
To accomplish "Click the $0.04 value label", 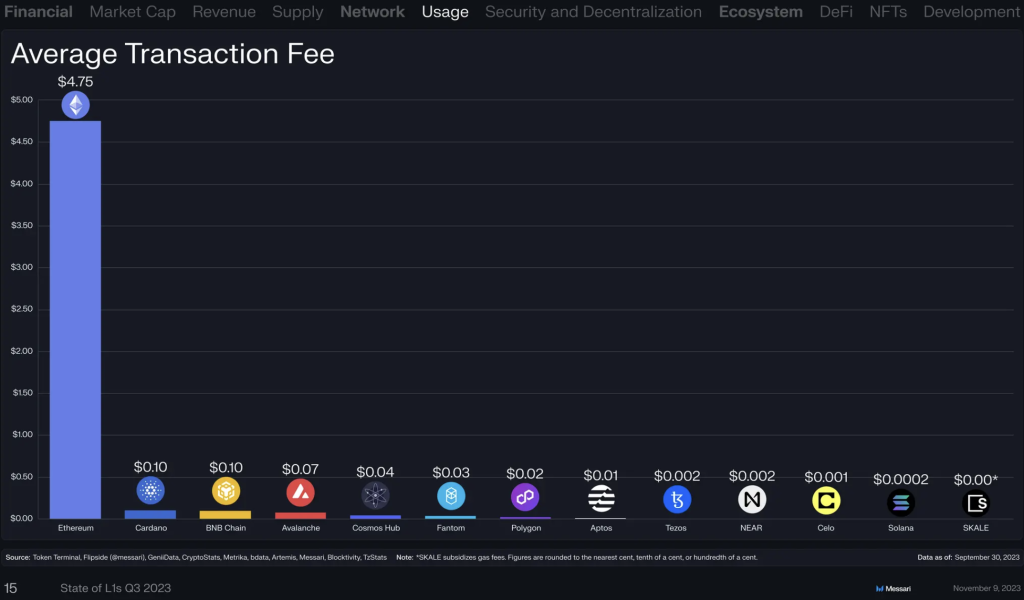I will pyautogui.click(x=376, y=471).
